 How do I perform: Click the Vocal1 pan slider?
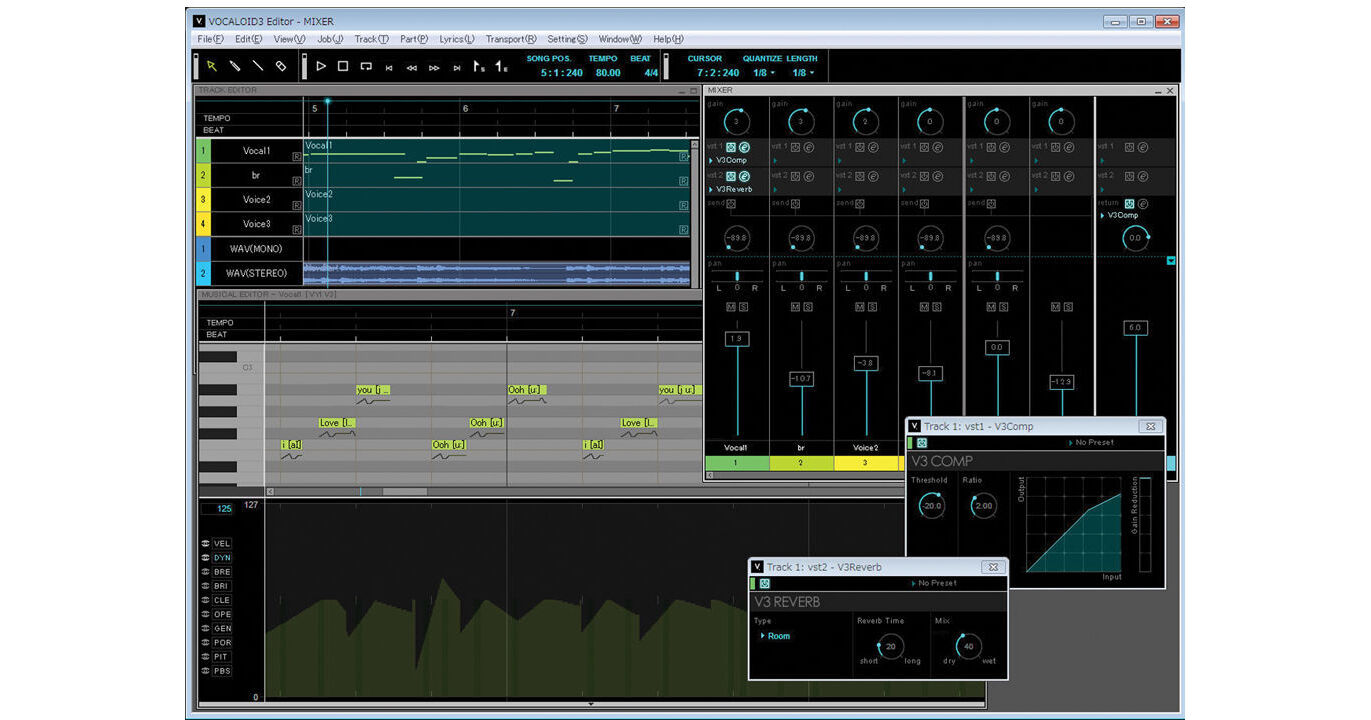point(737,276)
